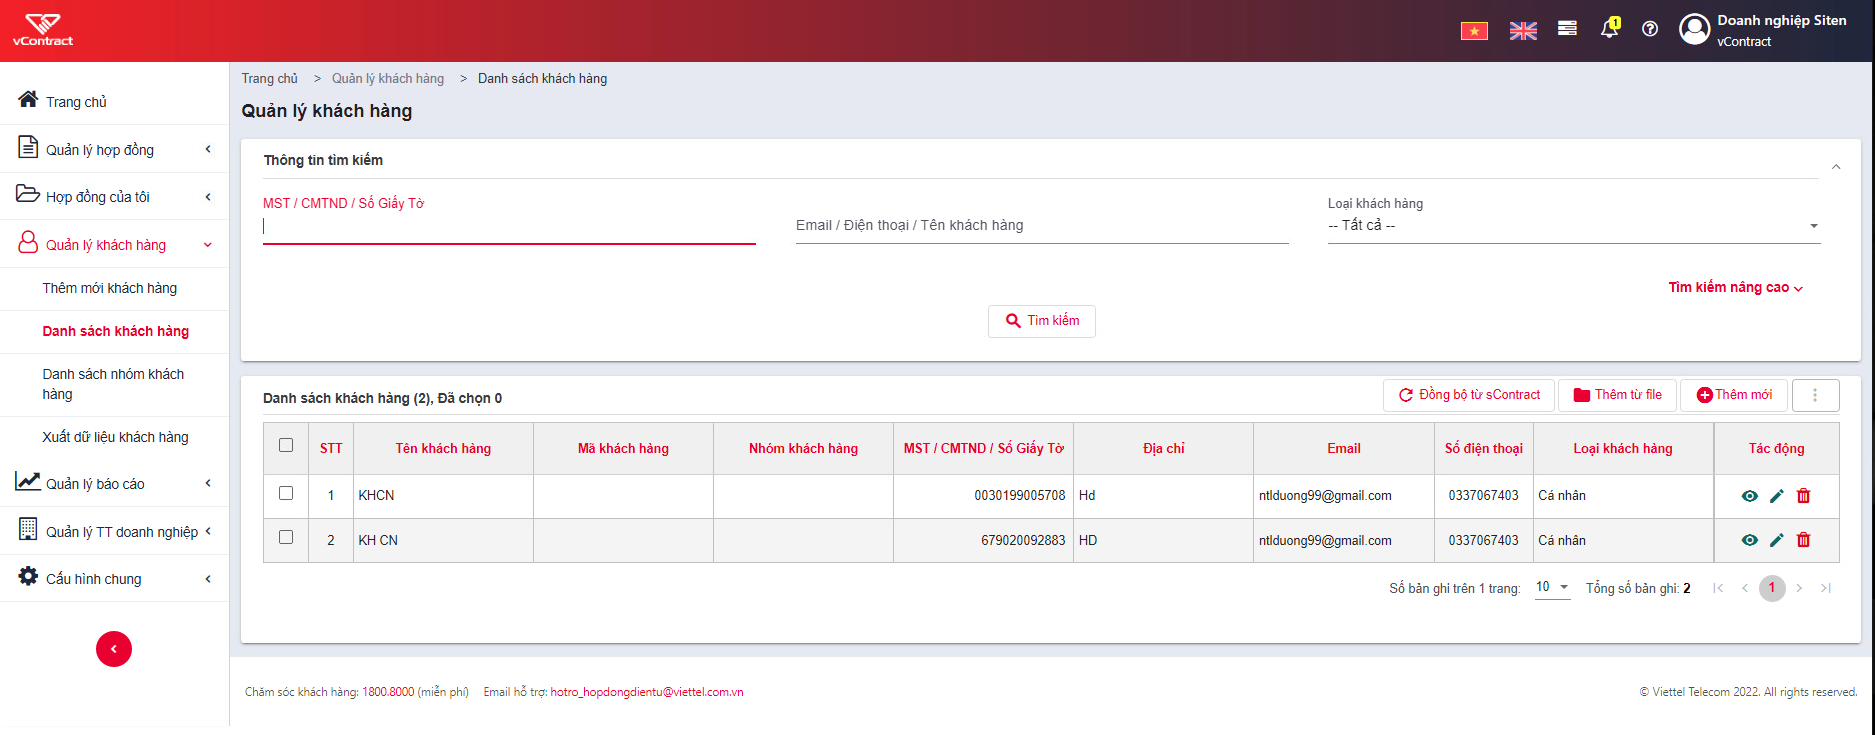Click the Tìm kiếm search button
1875x735 pixels.
click(1042, 321)
